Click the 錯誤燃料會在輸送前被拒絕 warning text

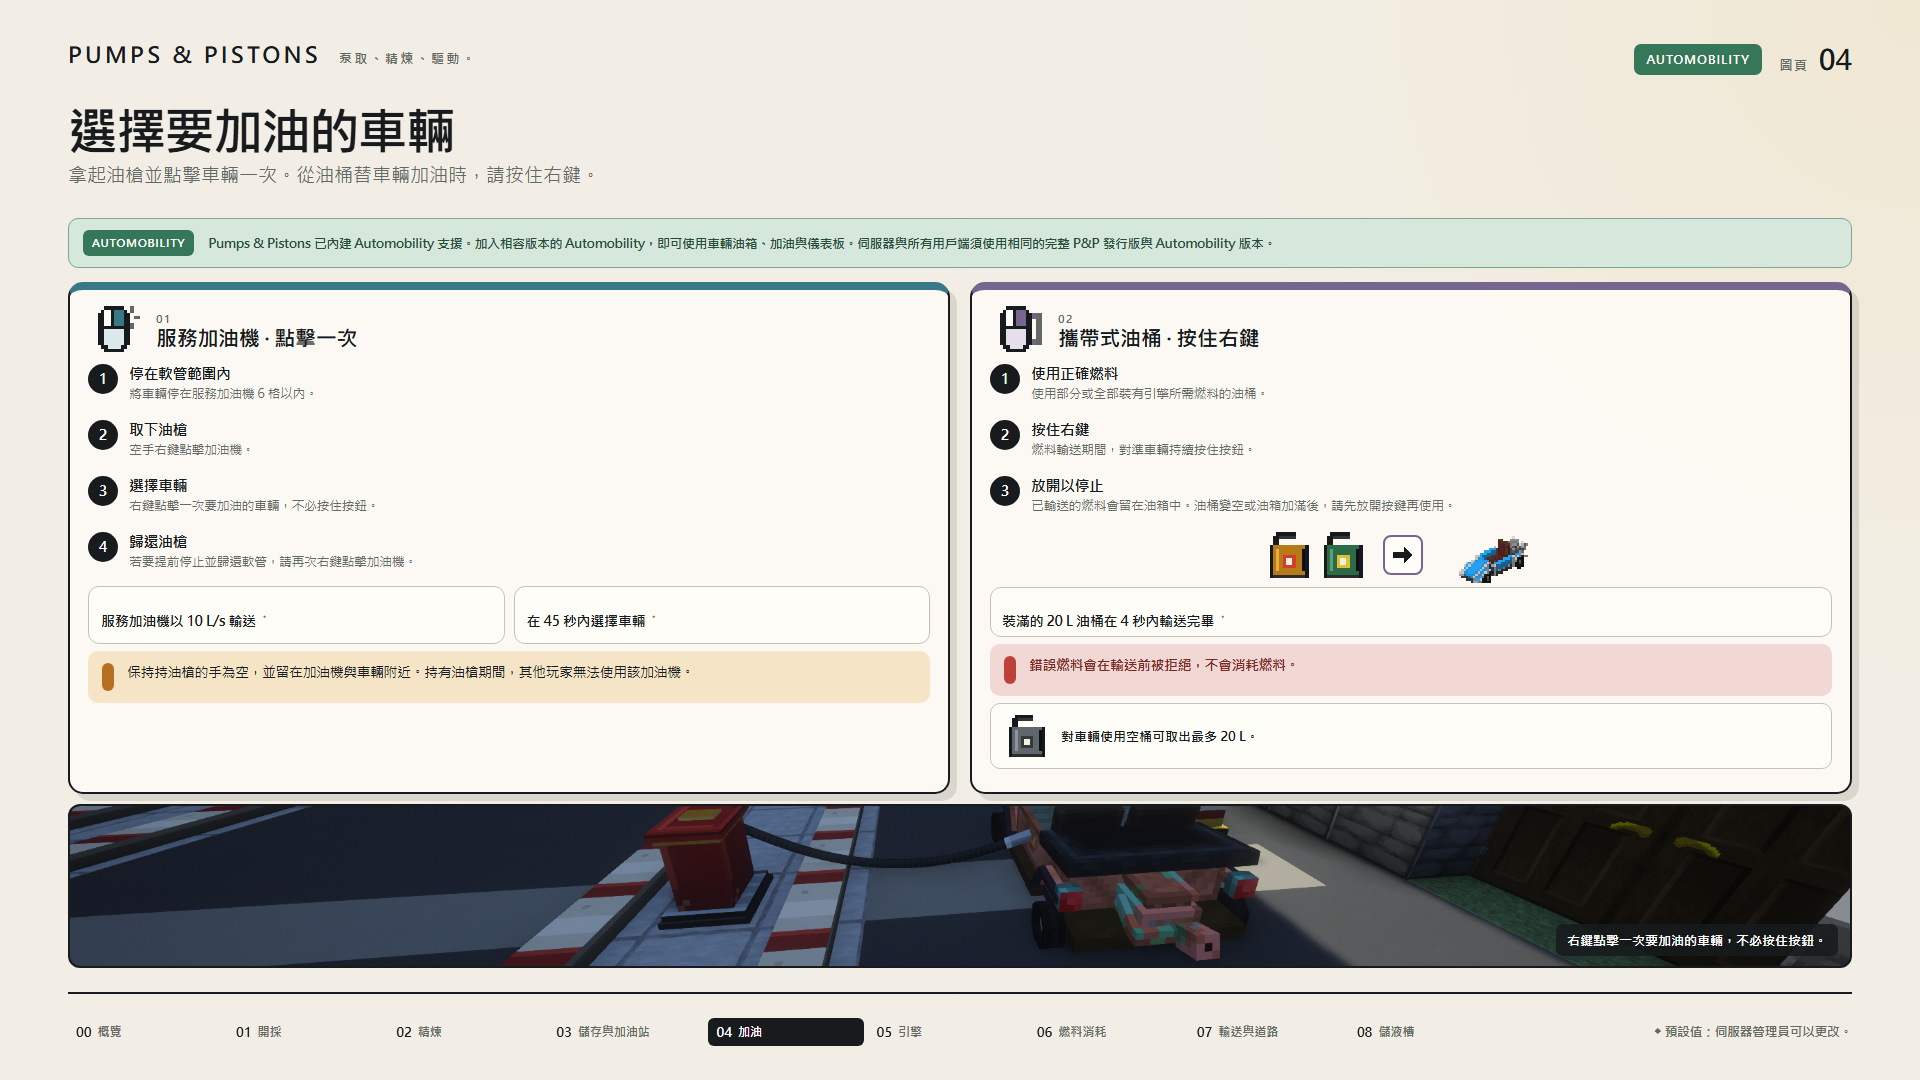[x=1162, y=665]
